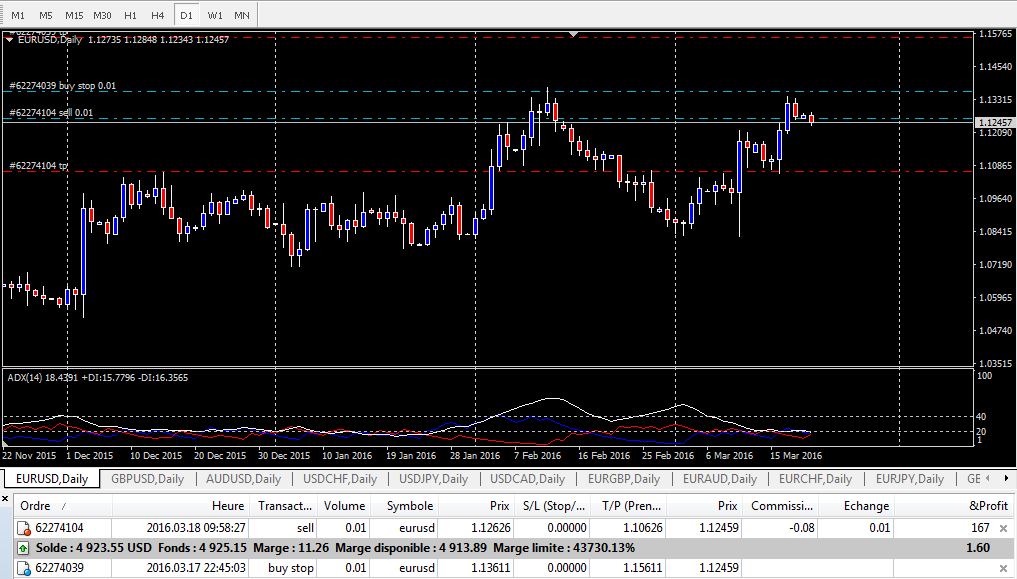1017x579 pixels.
Task: Click the M15 timeframe button
Action: tap(74, 16)
